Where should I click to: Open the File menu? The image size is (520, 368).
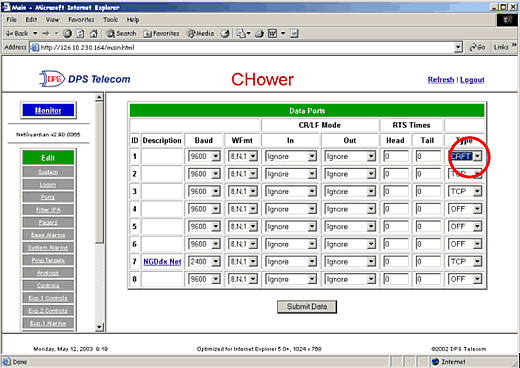click(12, 20)
